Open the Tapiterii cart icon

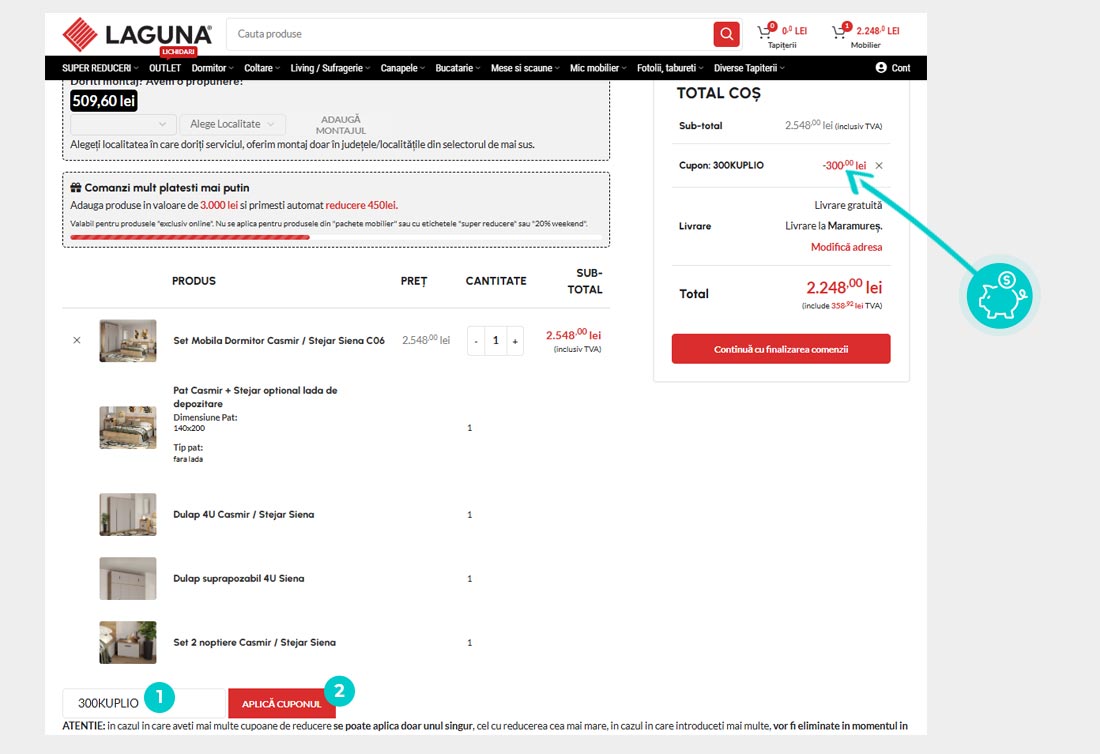click(765, 32)
